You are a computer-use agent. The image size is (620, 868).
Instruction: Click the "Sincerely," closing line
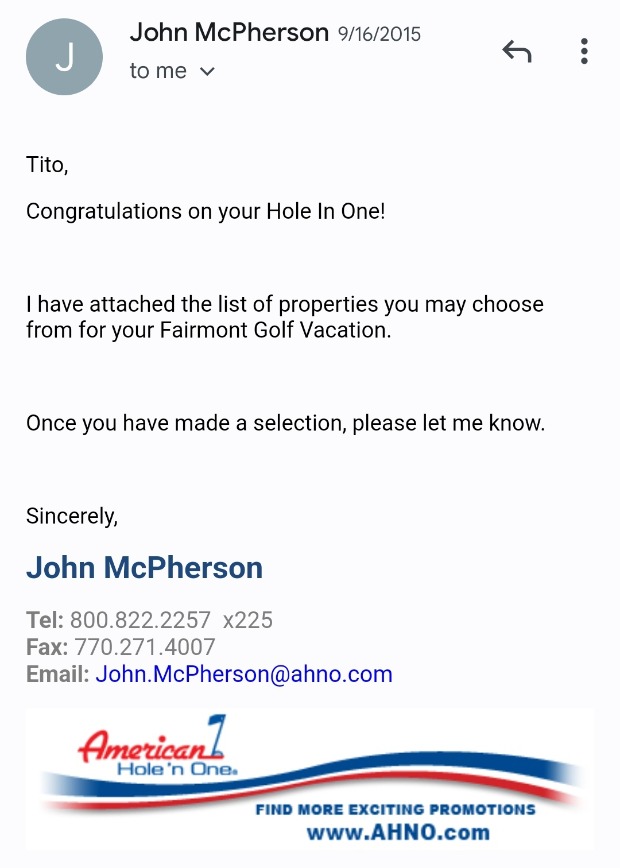pyautogui.click(x=72, y=517)
